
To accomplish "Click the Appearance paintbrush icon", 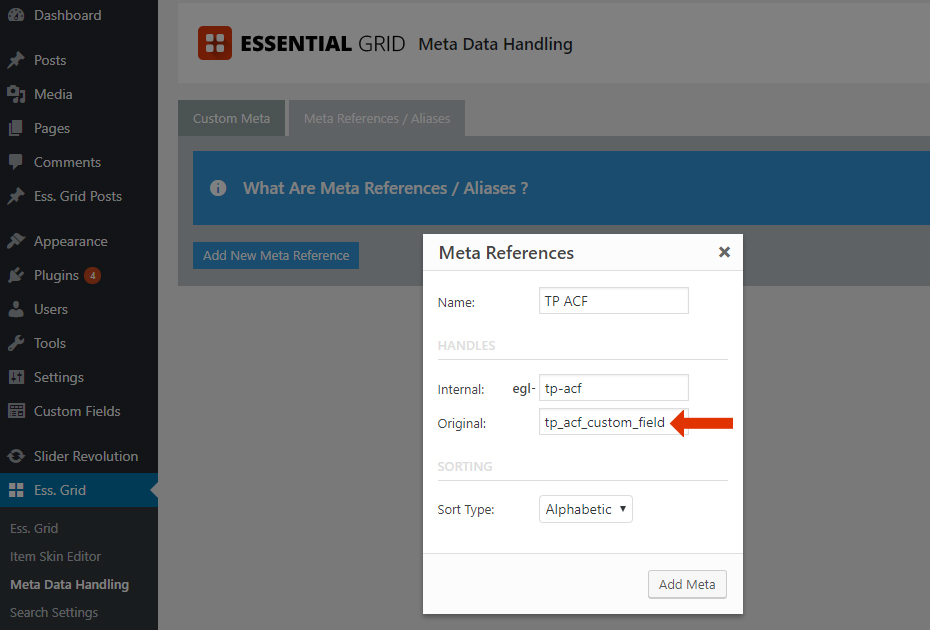I will click(16, 241).
